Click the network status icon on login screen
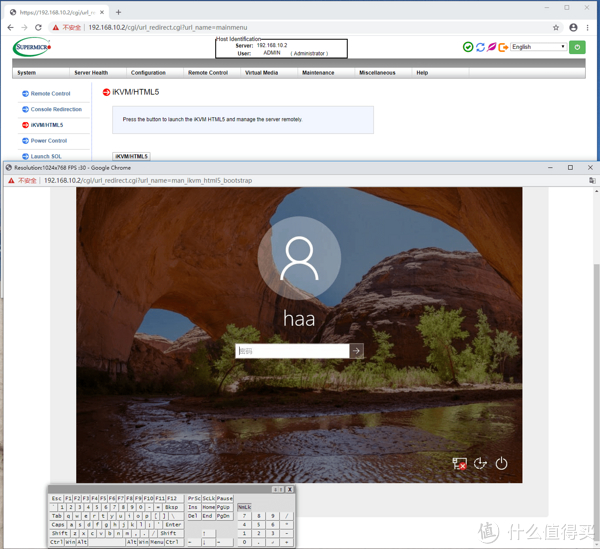600x549 pixels. pos(459,464)
